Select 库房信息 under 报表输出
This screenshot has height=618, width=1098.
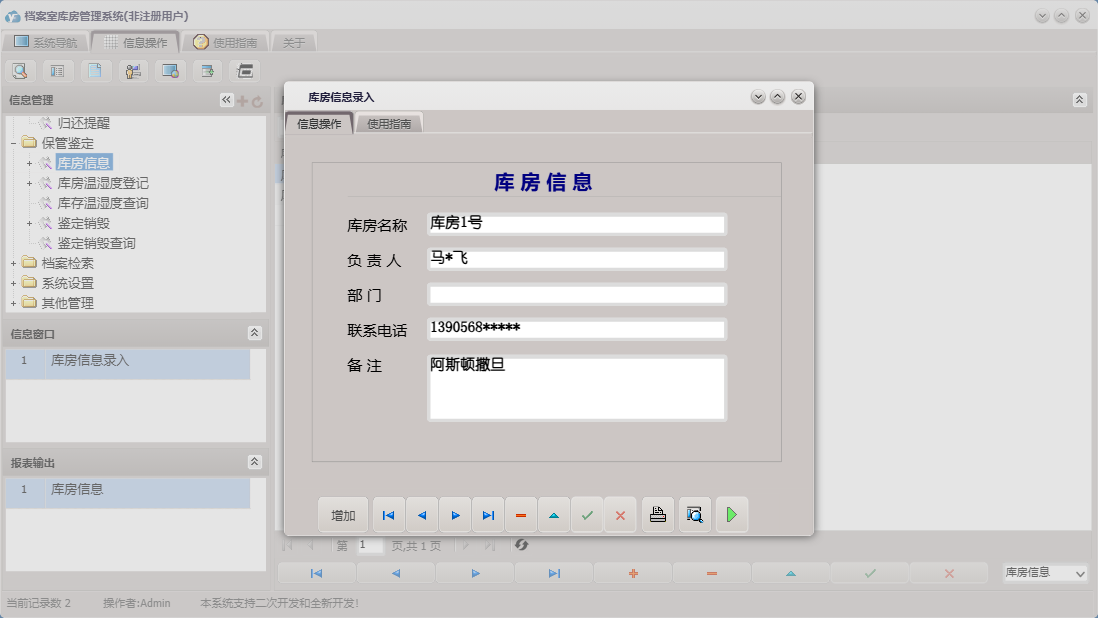pos(76,489)
